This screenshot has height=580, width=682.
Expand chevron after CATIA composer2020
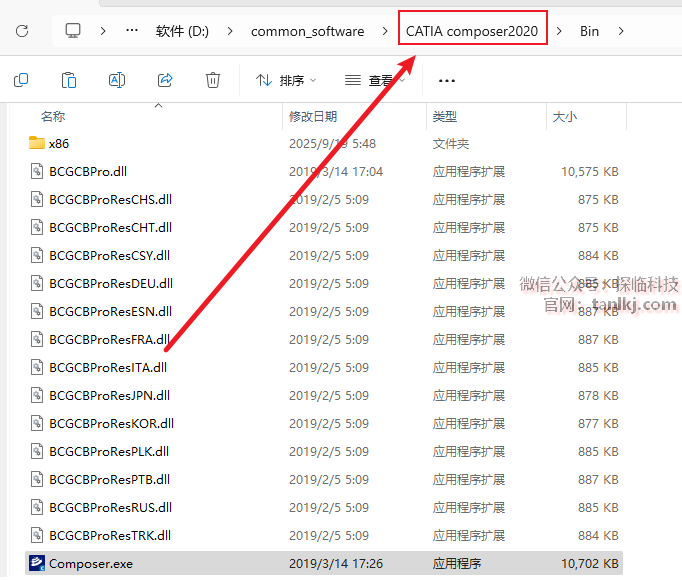(x=559, y=31)
